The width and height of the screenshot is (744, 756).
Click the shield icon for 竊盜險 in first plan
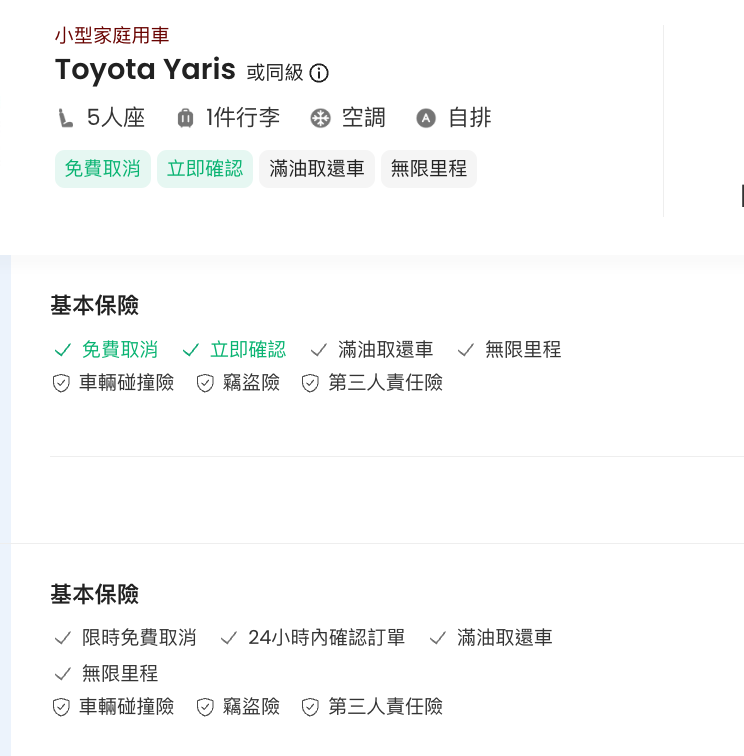[x=205, y=383]
